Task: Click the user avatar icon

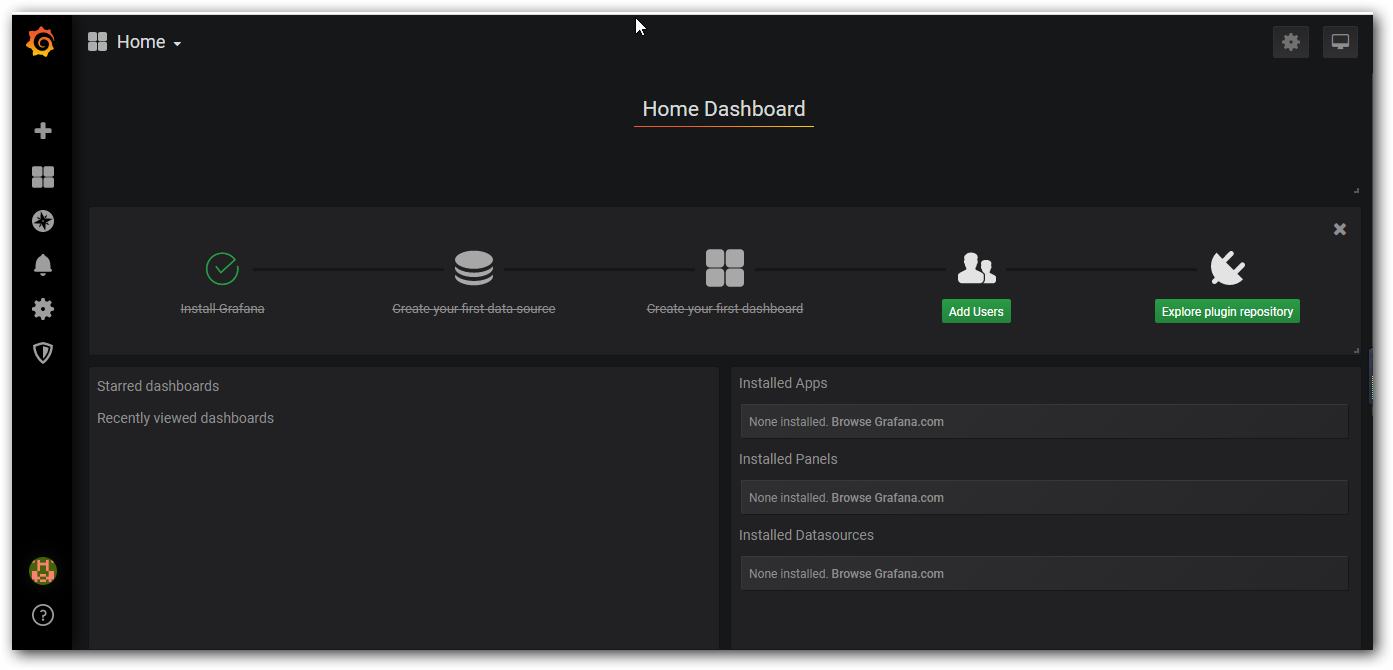Action: [43, 571]
